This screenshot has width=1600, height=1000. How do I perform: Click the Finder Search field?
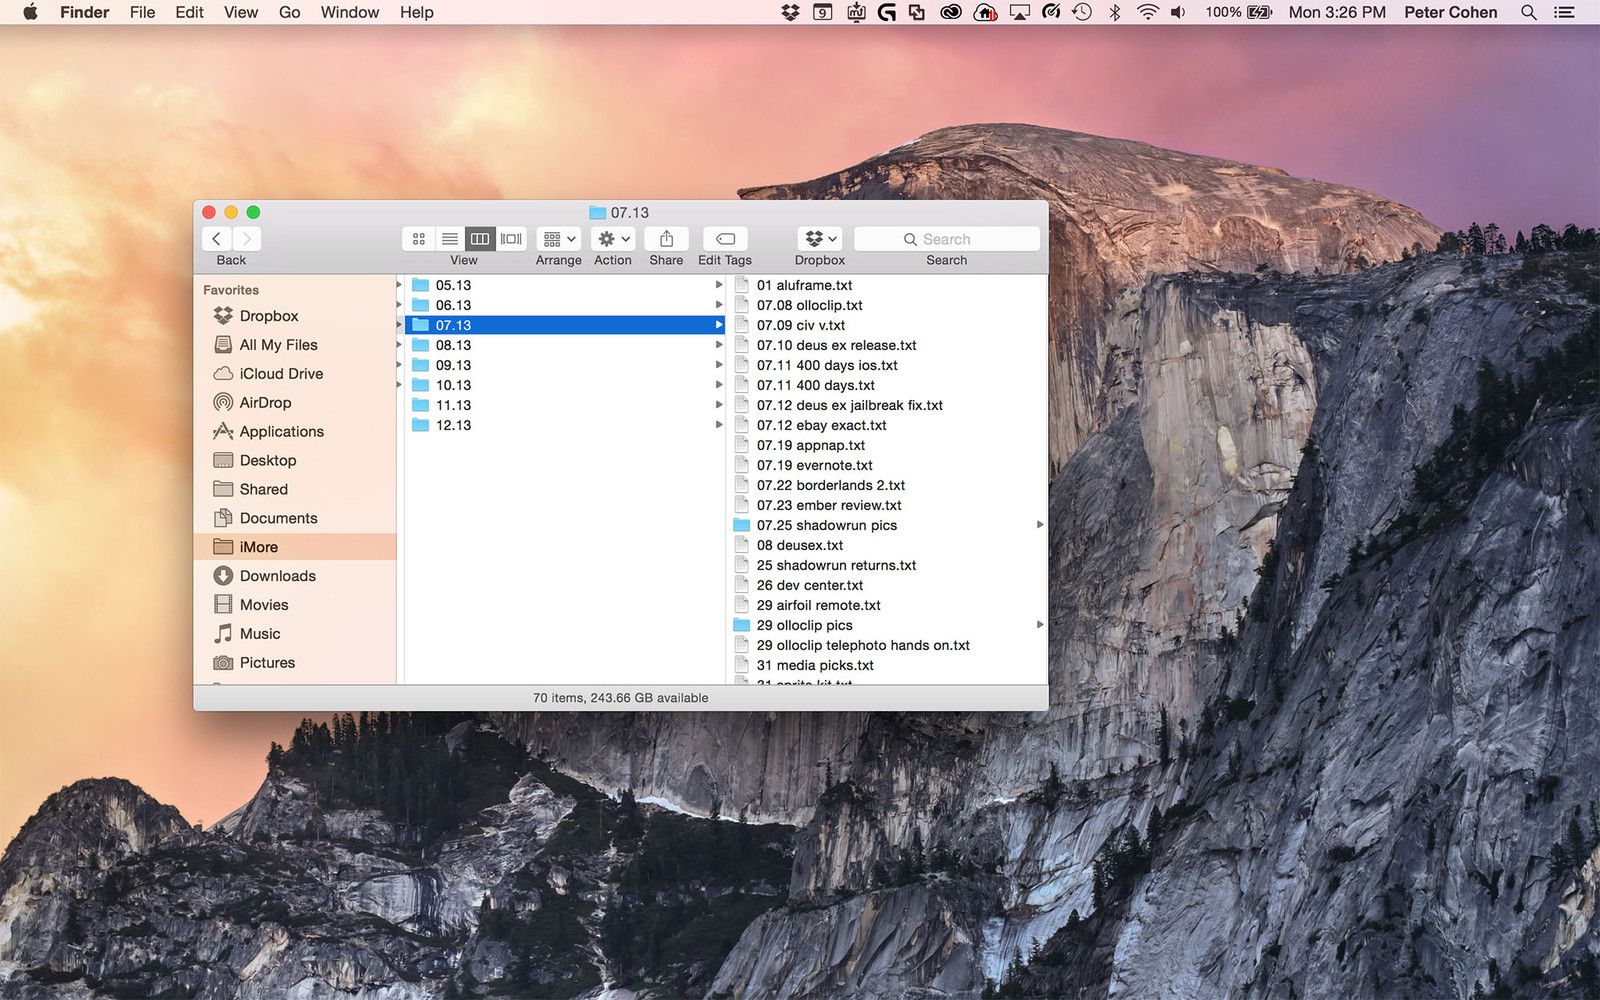tap(946, 239)
